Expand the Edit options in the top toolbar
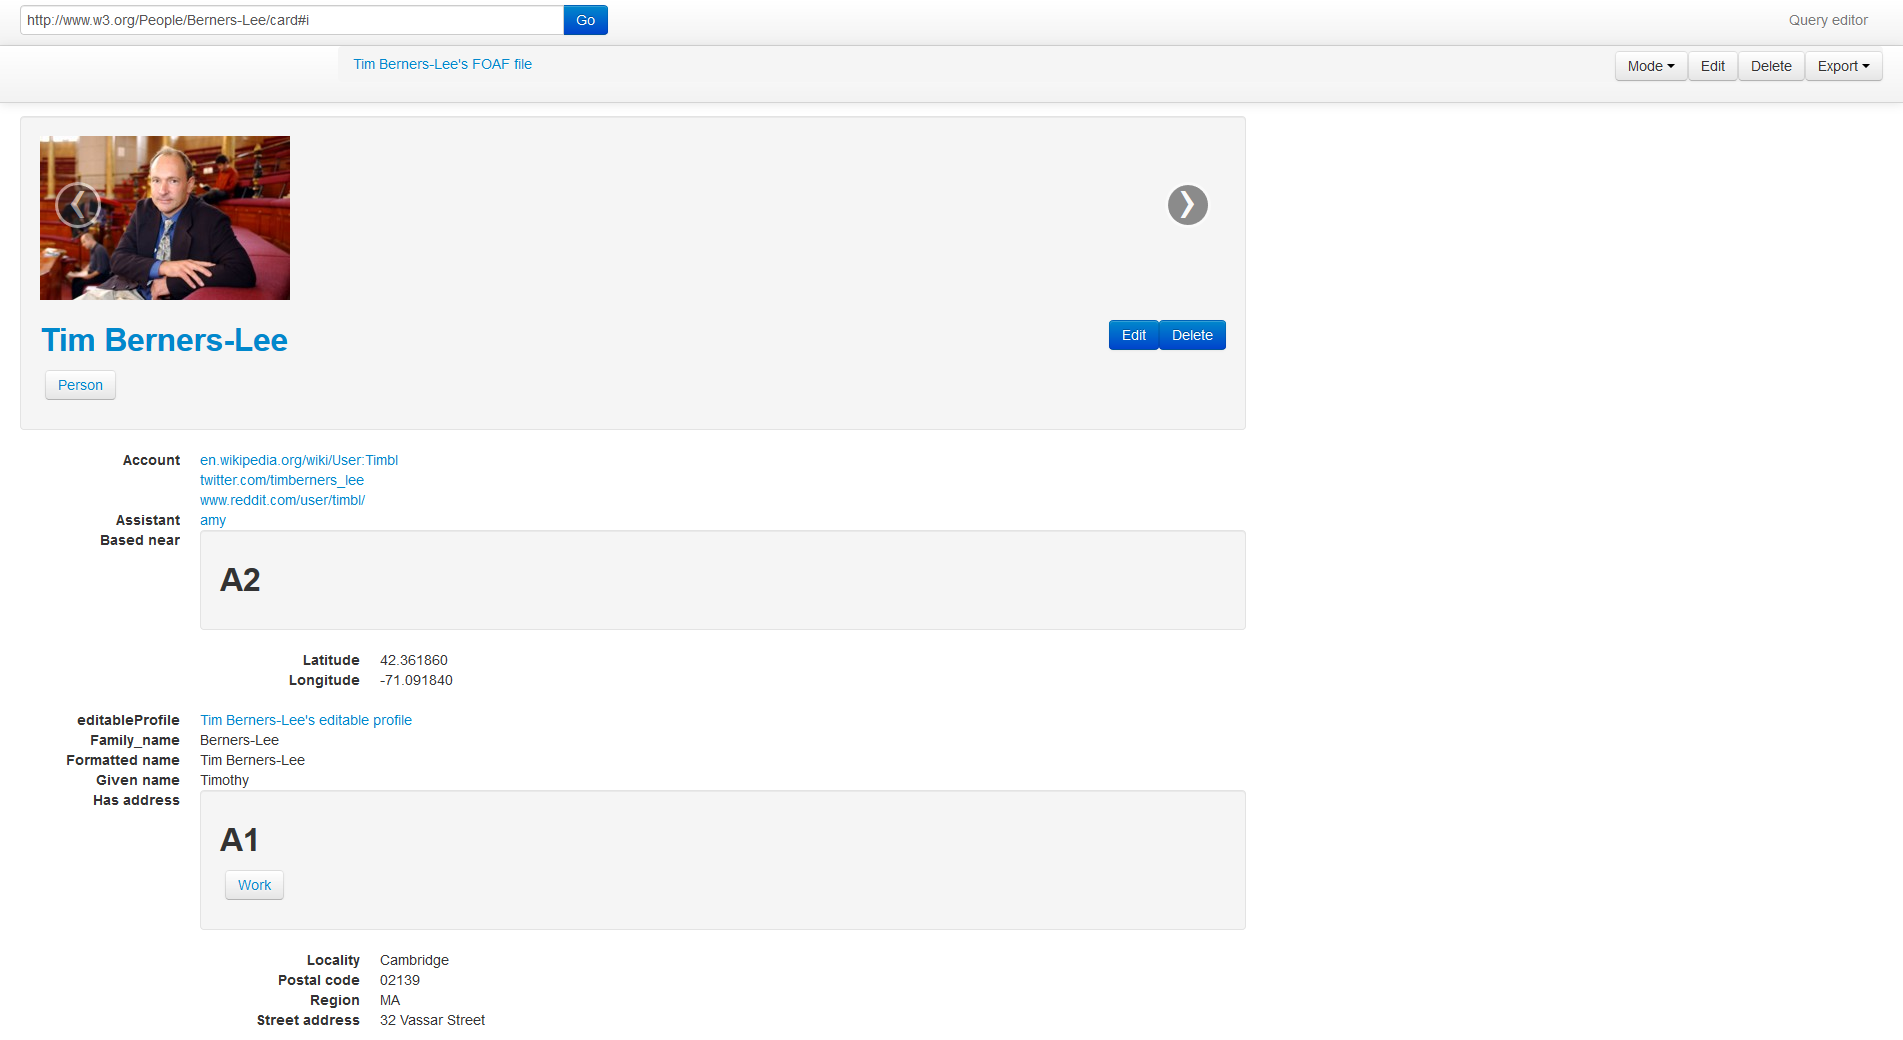The width and height of the screenshot is (1903, 1040). pyautogui.click(x=1712, y=65)
